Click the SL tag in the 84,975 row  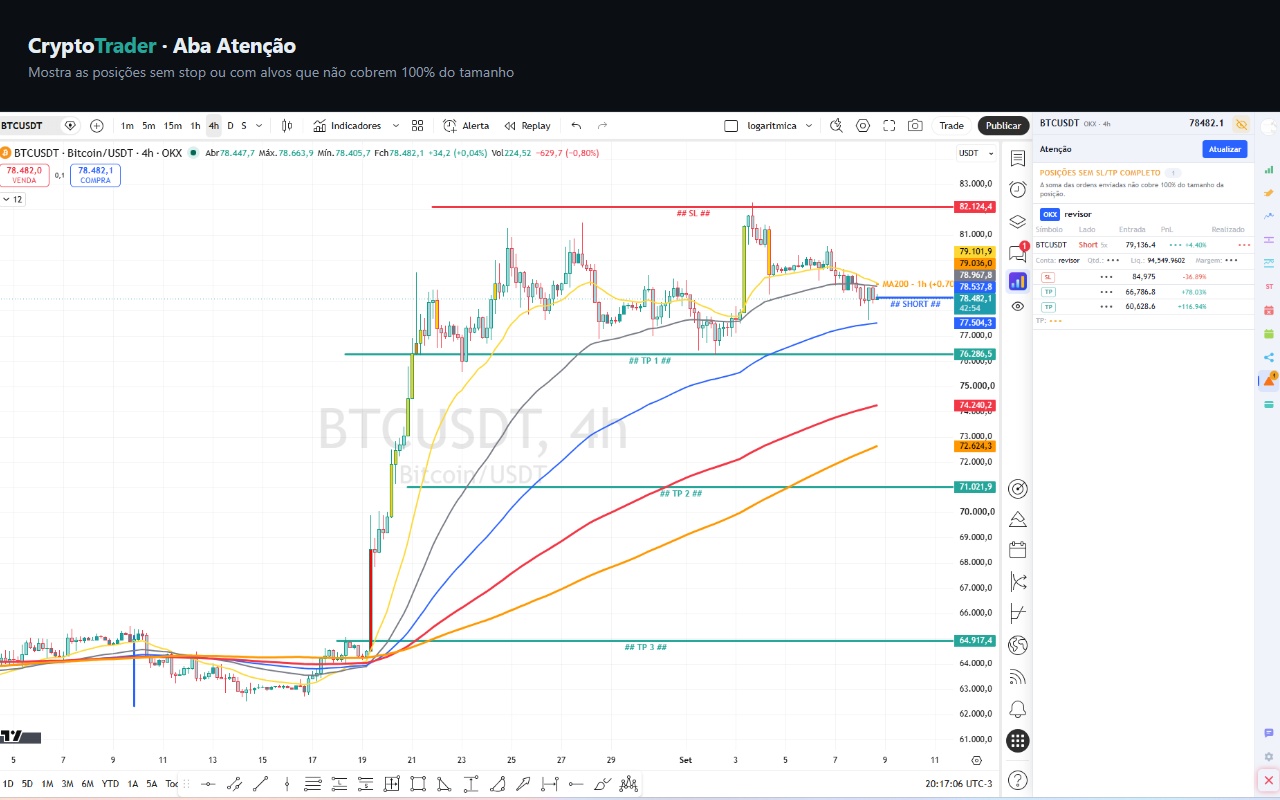click(1048, 277)
